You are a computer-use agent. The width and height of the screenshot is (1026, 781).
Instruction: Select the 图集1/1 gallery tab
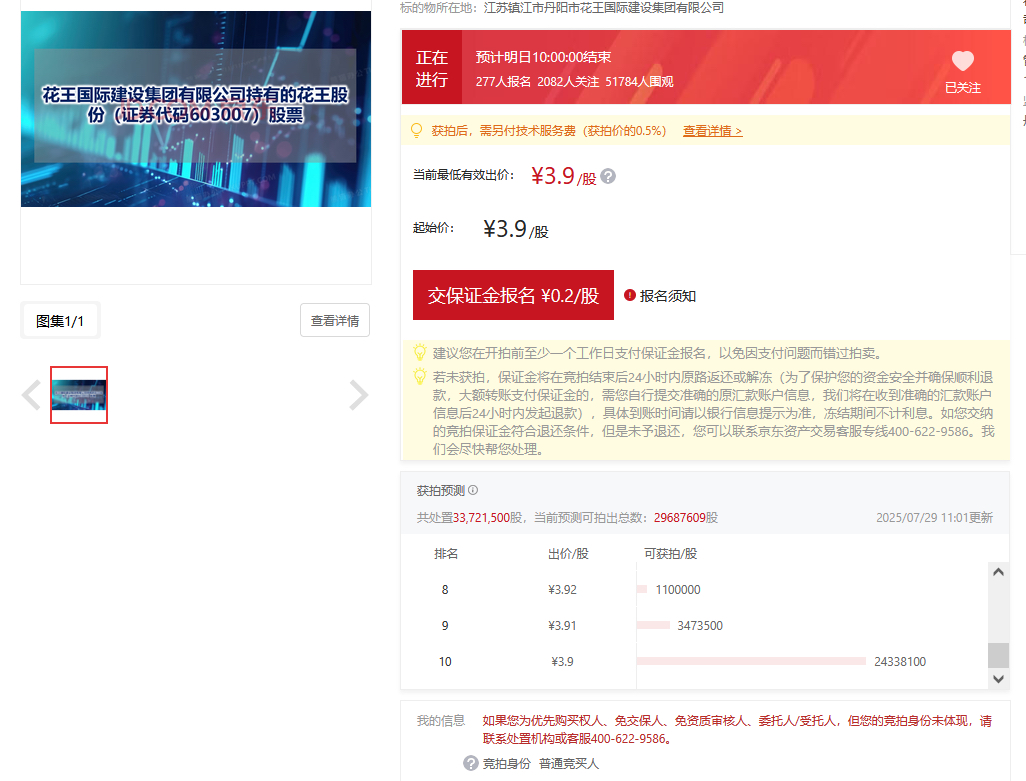(x=60, y=321)
